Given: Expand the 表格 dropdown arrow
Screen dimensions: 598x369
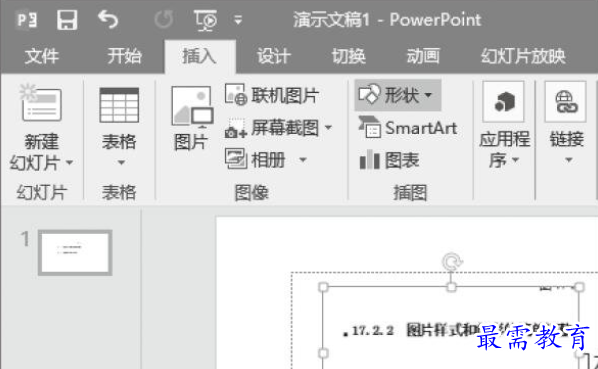Looking at the screenshot, I should point(121,163).
